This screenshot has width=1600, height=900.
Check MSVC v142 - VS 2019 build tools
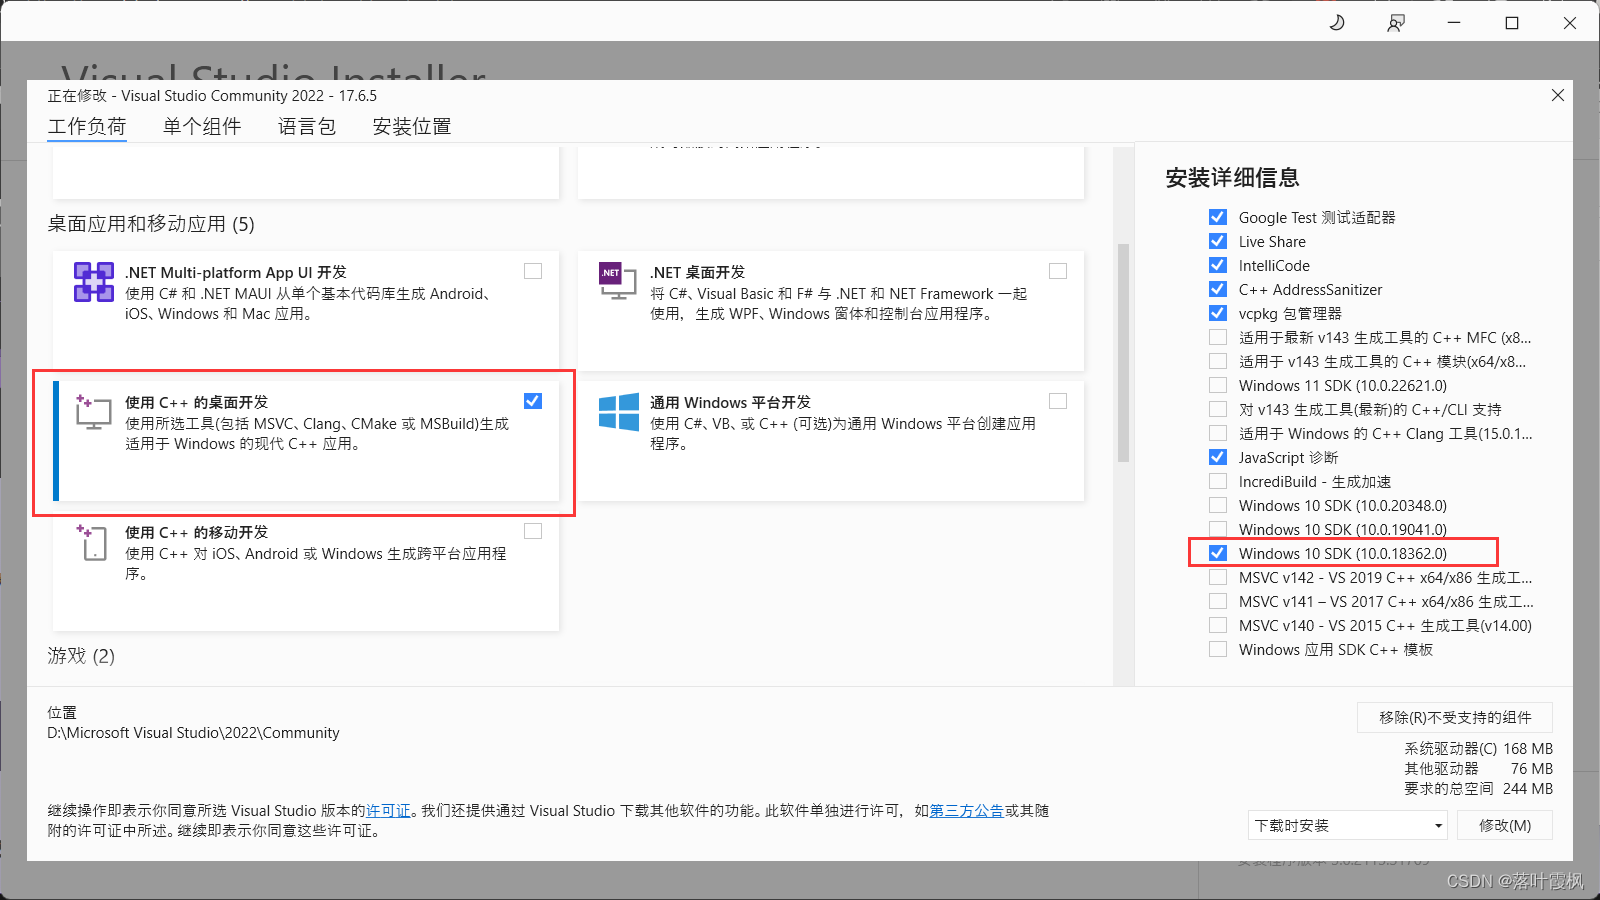tap(1218, 577)
